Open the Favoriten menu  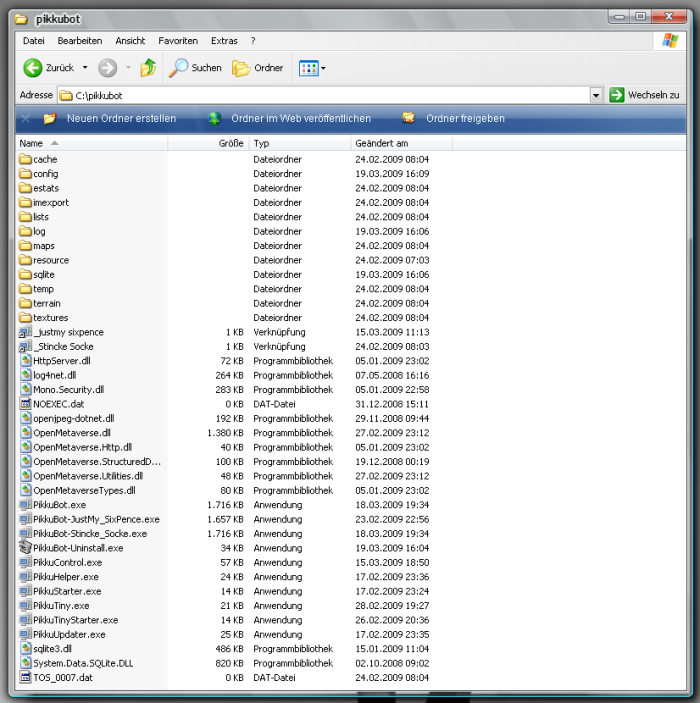click(177, 41)
